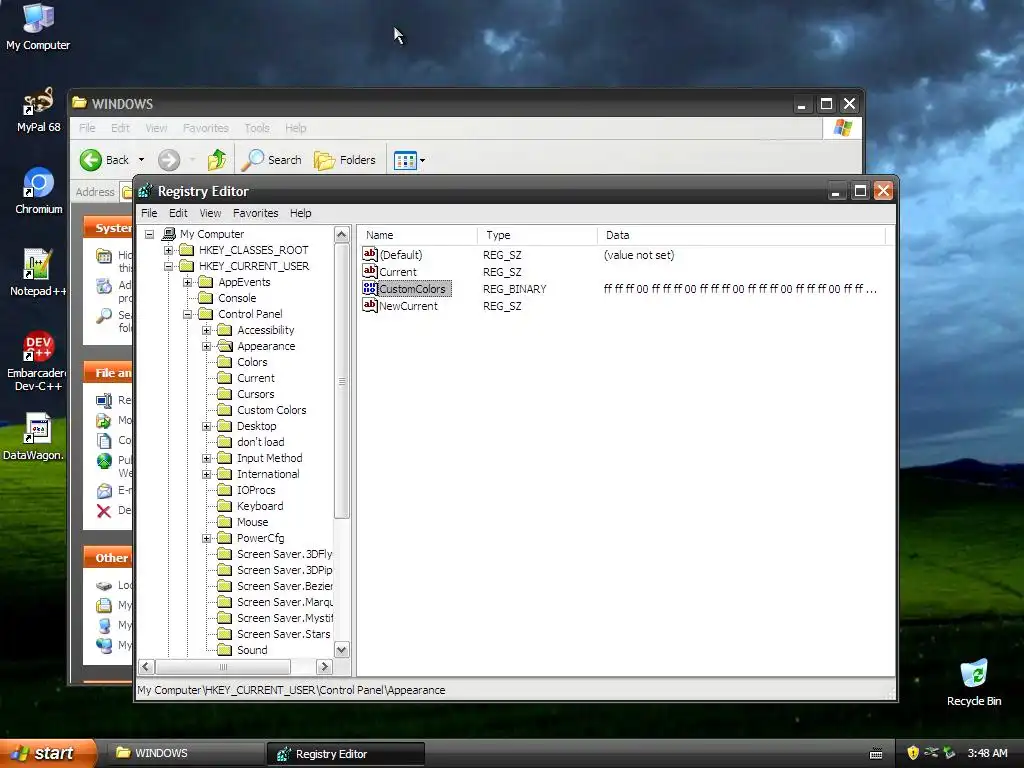Click the Start button
This screenshot has width=1024, height=768.
(47, 753)
